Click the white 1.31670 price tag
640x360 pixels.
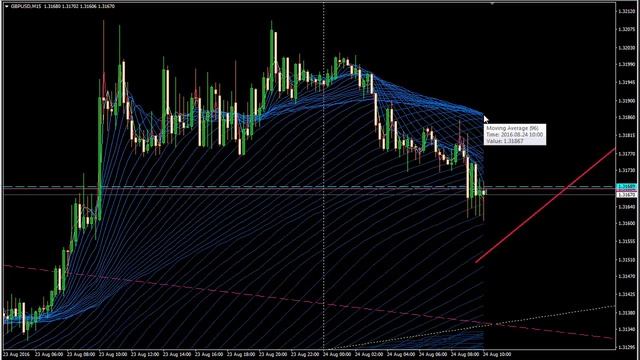point(627,195)
